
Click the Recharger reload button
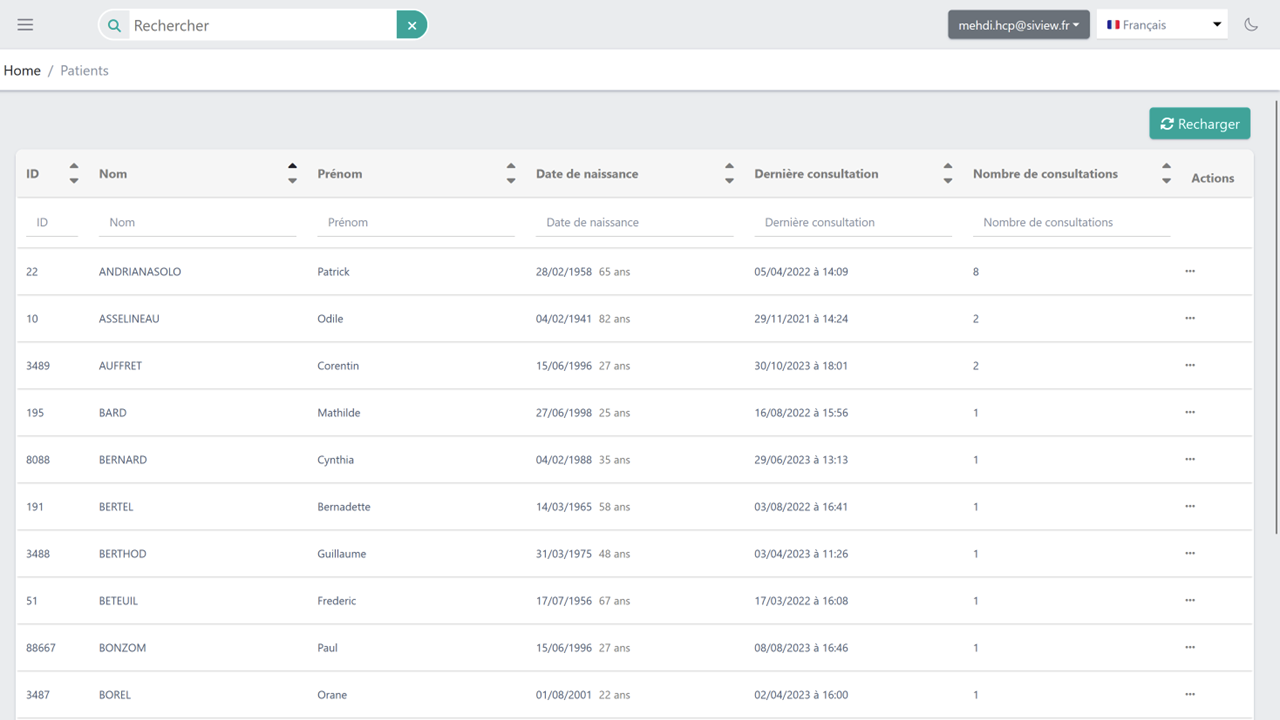pos(1200,124)
